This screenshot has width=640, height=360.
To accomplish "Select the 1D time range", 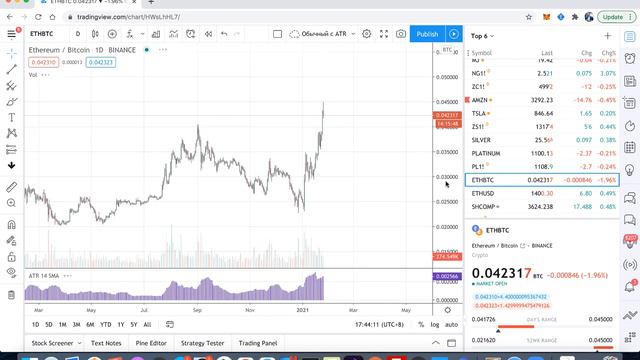I will click(x=36, y=324).
